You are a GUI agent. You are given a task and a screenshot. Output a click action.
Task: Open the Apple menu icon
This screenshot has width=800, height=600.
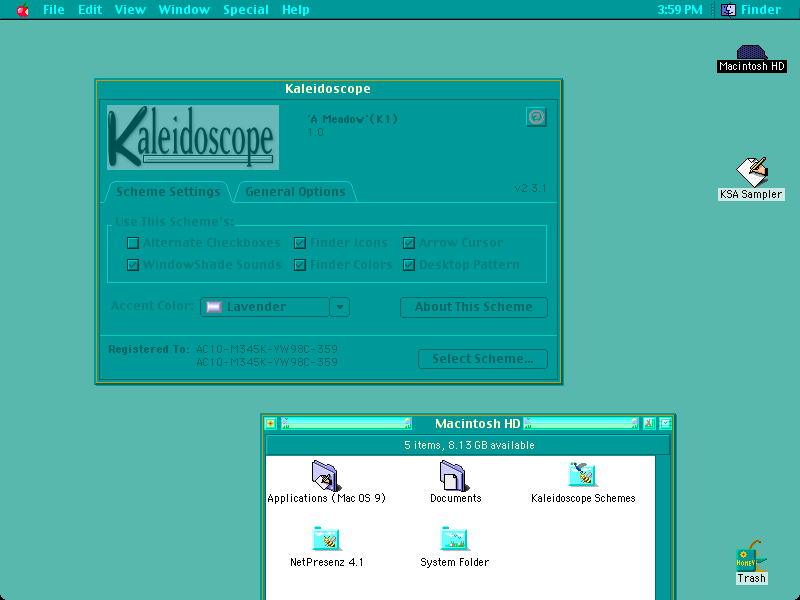(22, 10)
